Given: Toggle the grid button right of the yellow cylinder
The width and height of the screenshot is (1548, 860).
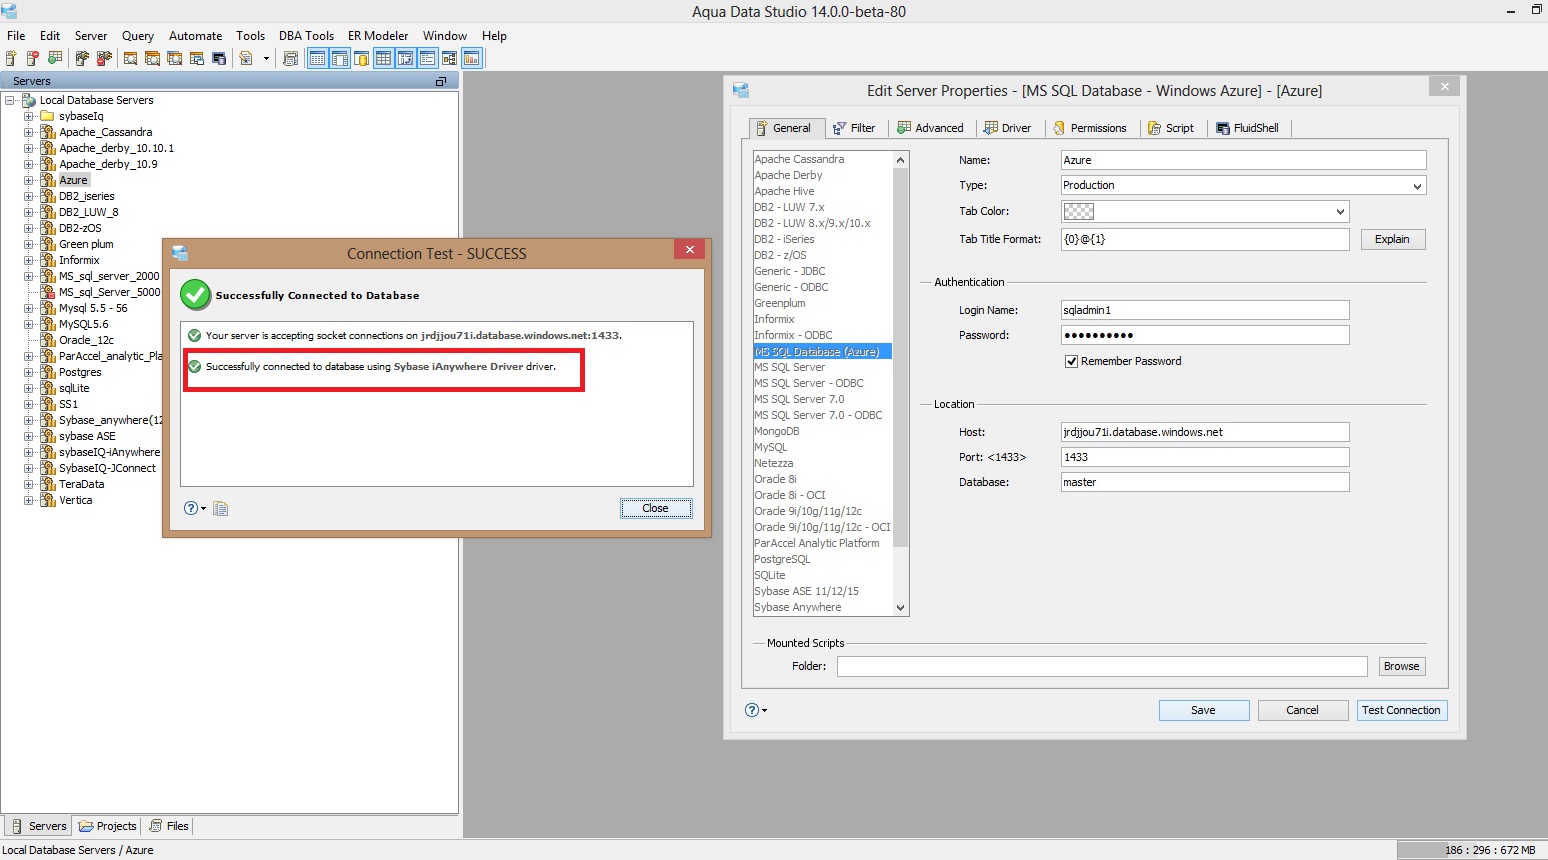Looking at the screenshot, I should (x=383, y=58).
